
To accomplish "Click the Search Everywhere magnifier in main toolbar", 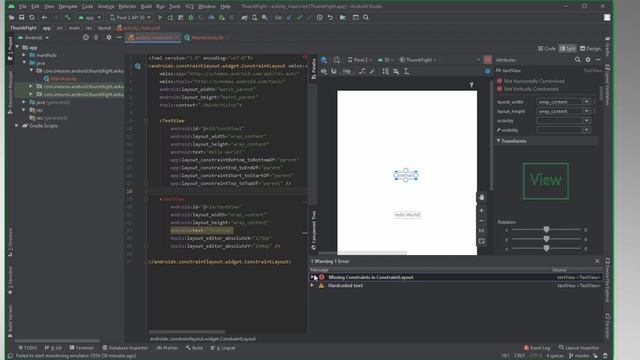I will (x=366, y=18).
